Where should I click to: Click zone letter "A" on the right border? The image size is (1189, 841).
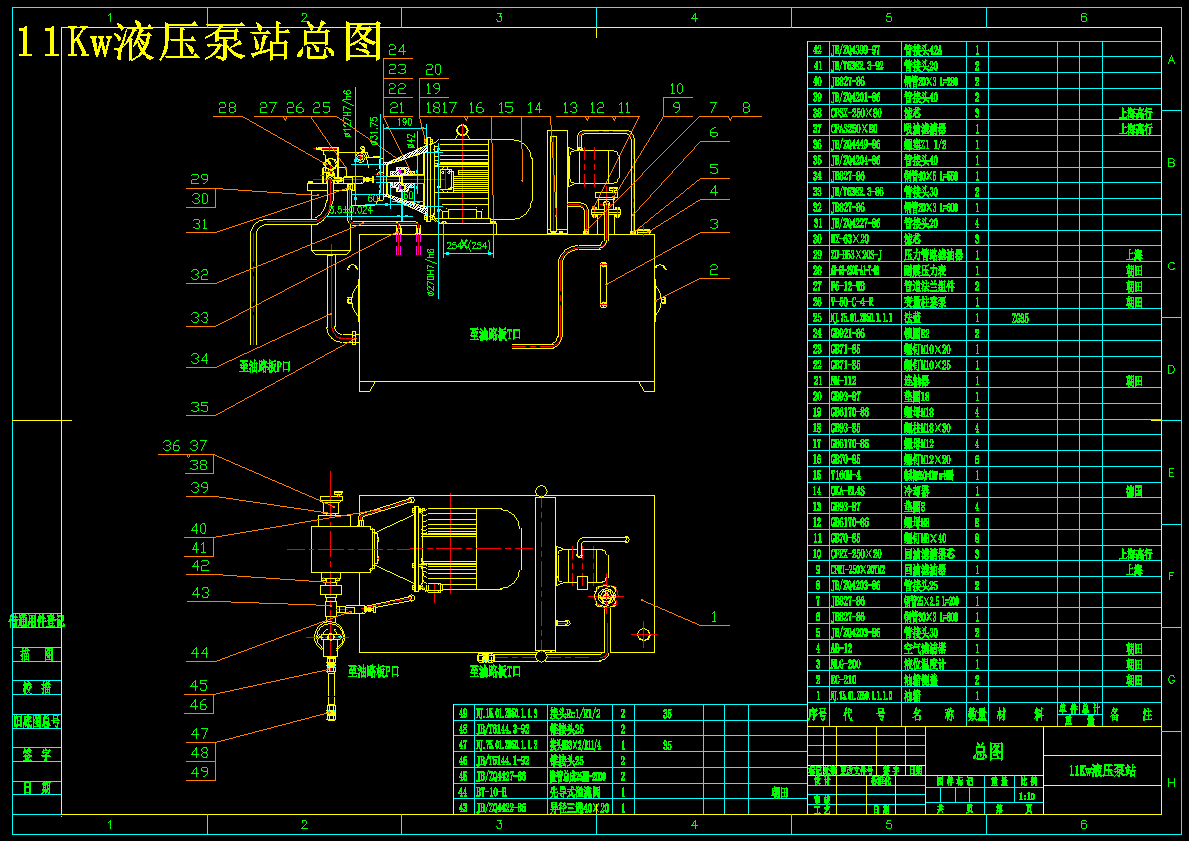1172,60
